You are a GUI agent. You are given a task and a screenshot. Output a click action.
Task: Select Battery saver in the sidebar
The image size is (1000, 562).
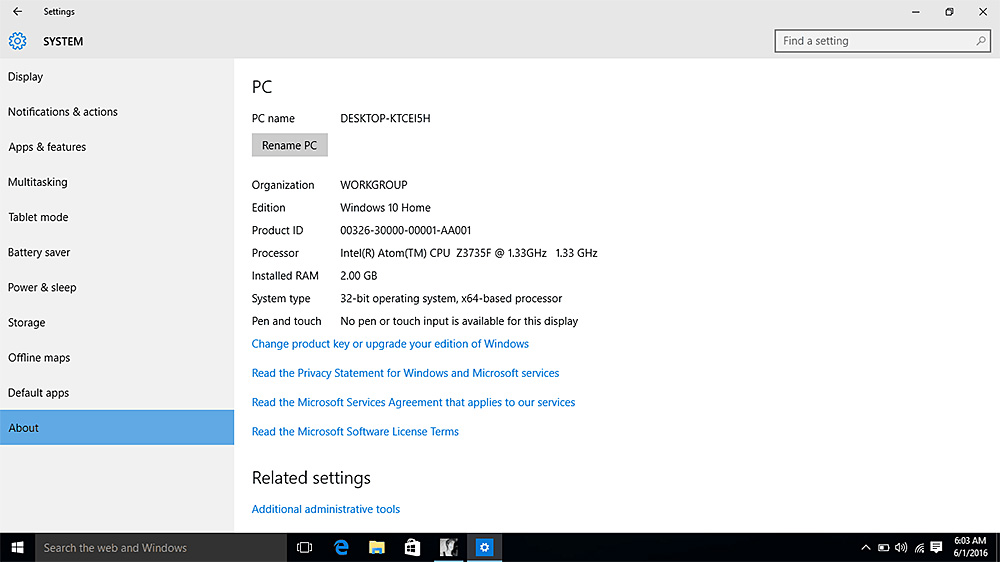[x=117, y=252]
